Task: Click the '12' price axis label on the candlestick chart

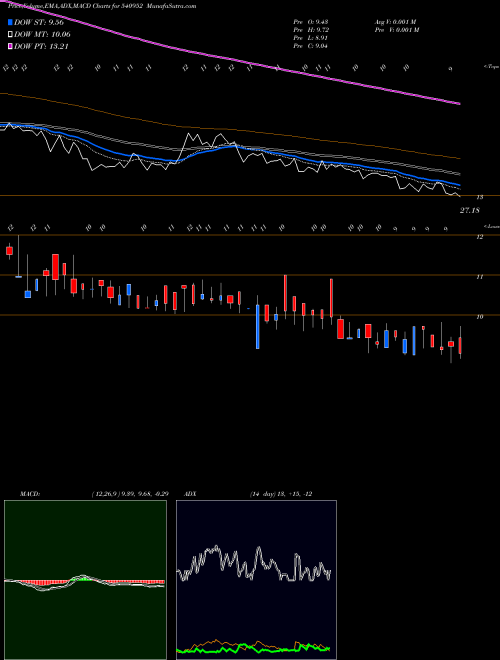Action: pos(479,237)
